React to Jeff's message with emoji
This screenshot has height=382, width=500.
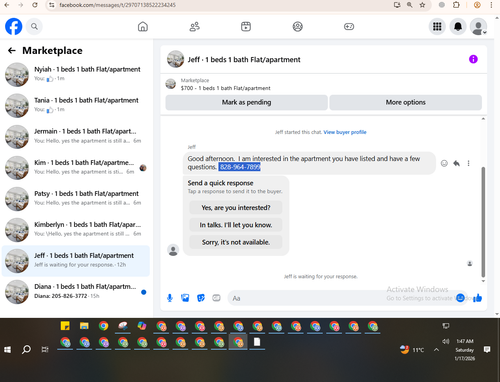(444, 163)
